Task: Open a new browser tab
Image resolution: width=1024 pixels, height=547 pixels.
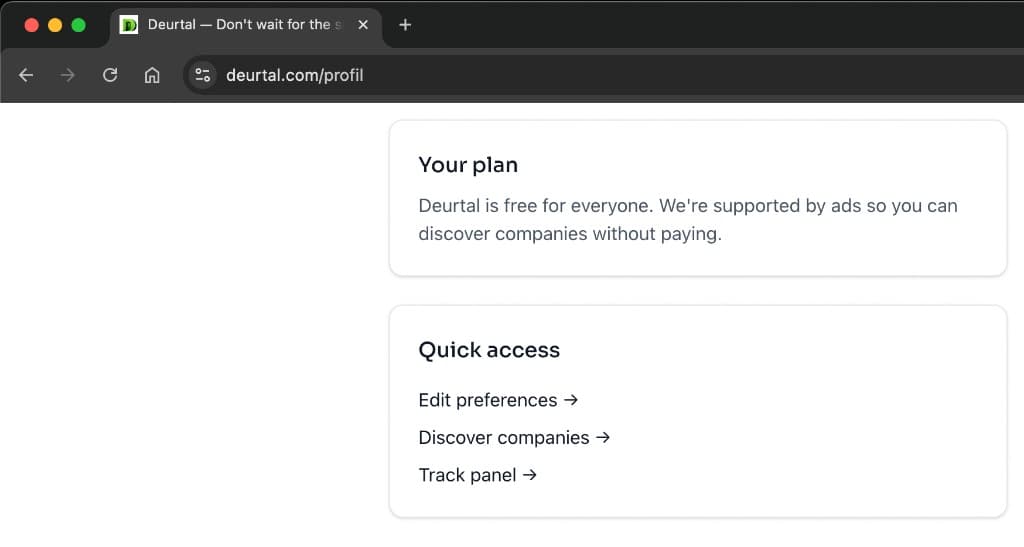Action: 405,25
